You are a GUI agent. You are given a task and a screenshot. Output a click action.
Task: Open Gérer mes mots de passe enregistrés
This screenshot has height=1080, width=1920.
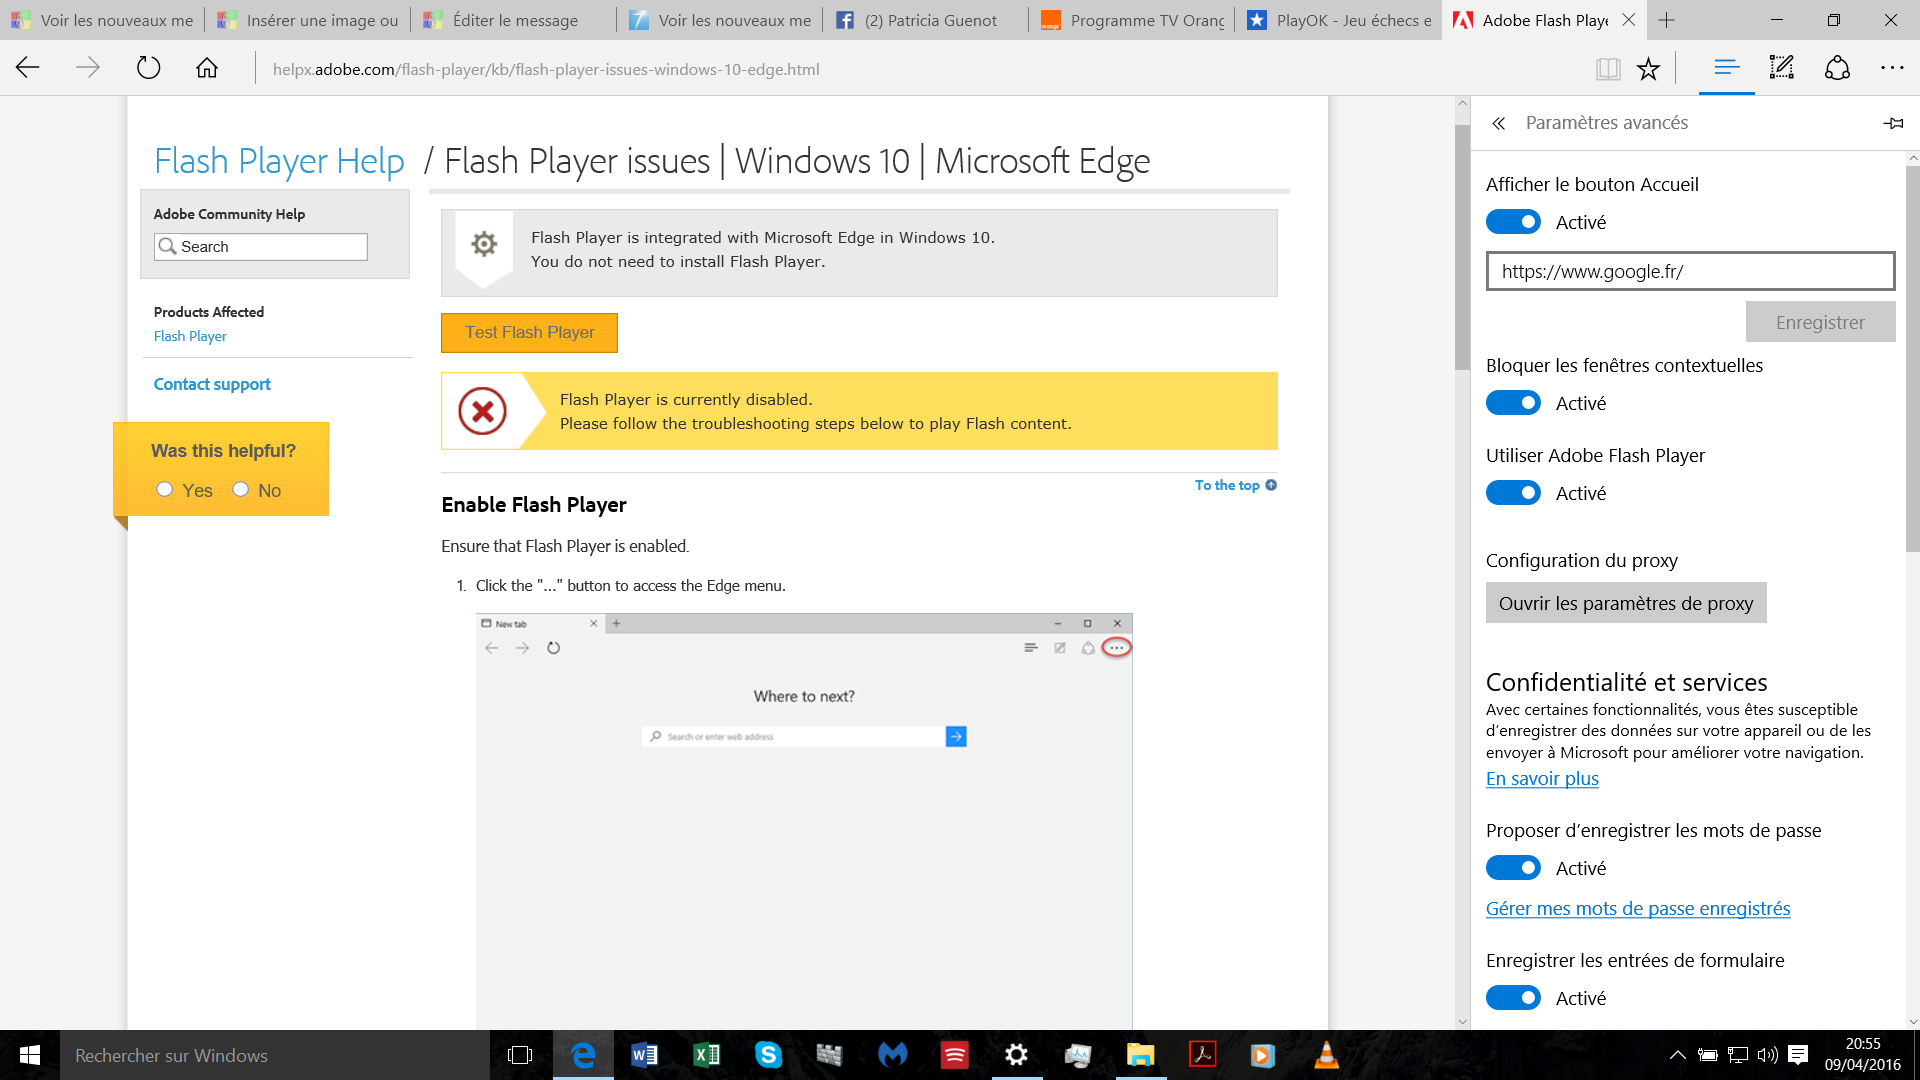point(1638,909)
